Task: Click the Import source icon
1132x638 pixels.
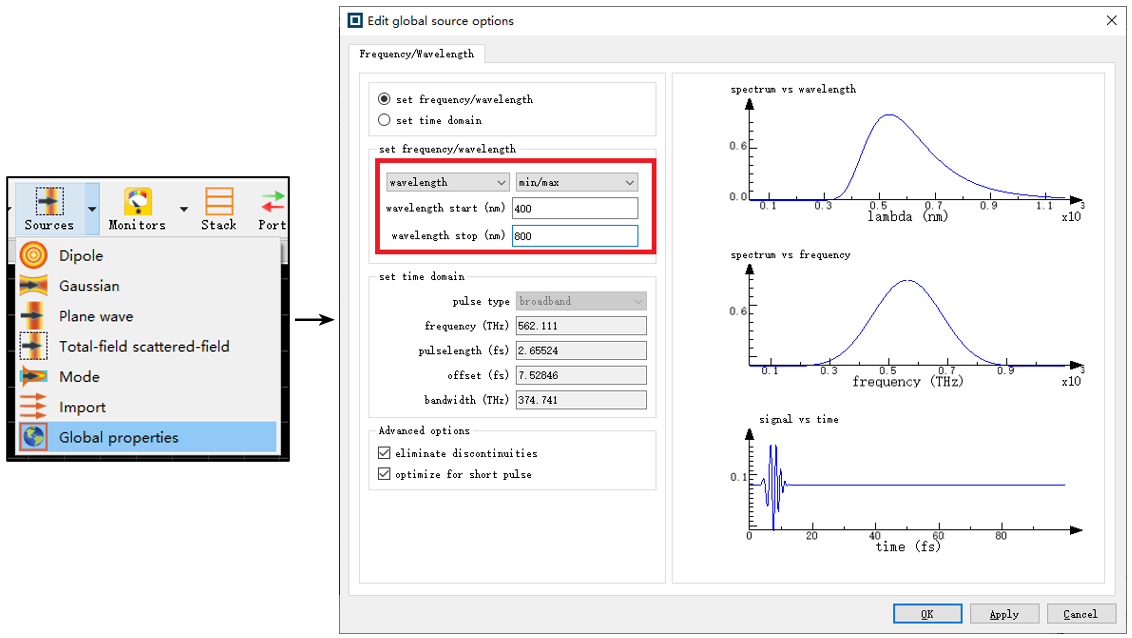Action: coord(33,407)
